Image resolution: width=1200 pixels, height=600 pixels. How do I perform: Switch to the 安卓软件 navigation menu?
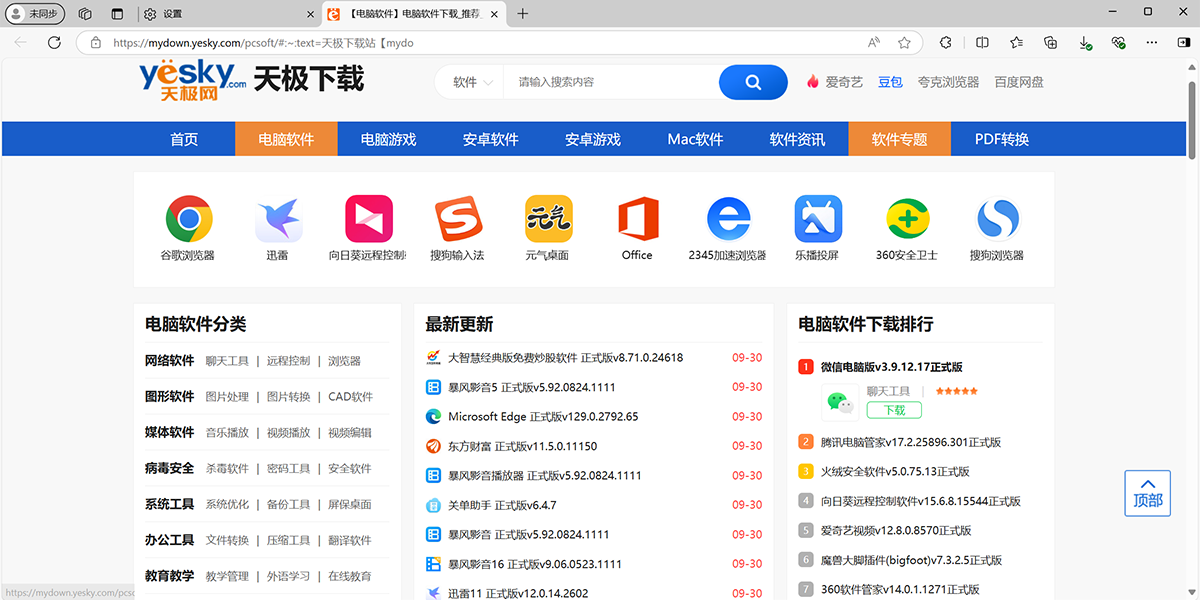490,139
